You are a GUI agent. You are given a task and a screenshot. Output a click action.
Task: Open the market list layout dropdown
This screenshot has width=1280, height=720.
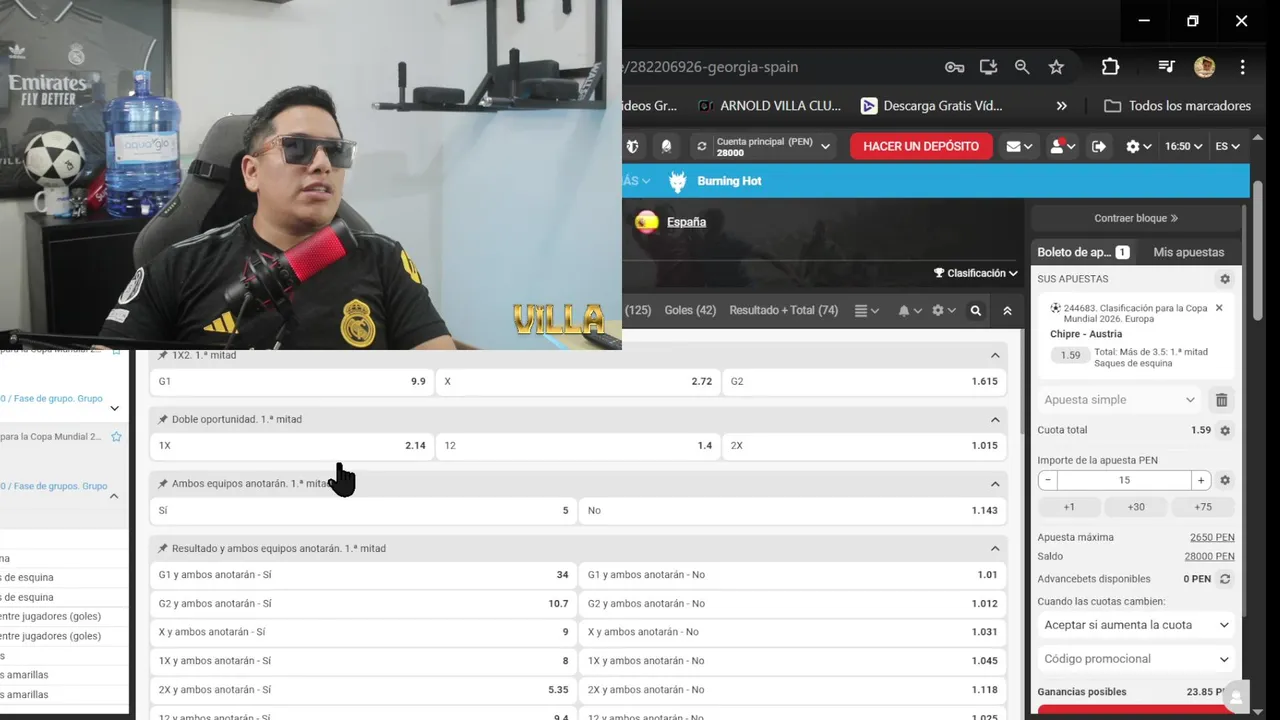click(867, 311)
